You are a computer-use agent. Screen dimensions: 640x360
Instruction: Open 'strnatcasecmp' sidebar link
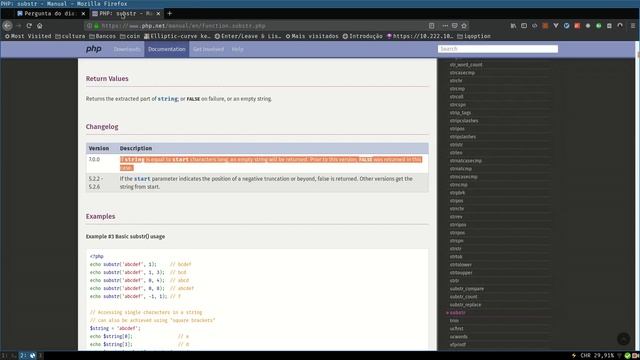click(x=465, y=161)
